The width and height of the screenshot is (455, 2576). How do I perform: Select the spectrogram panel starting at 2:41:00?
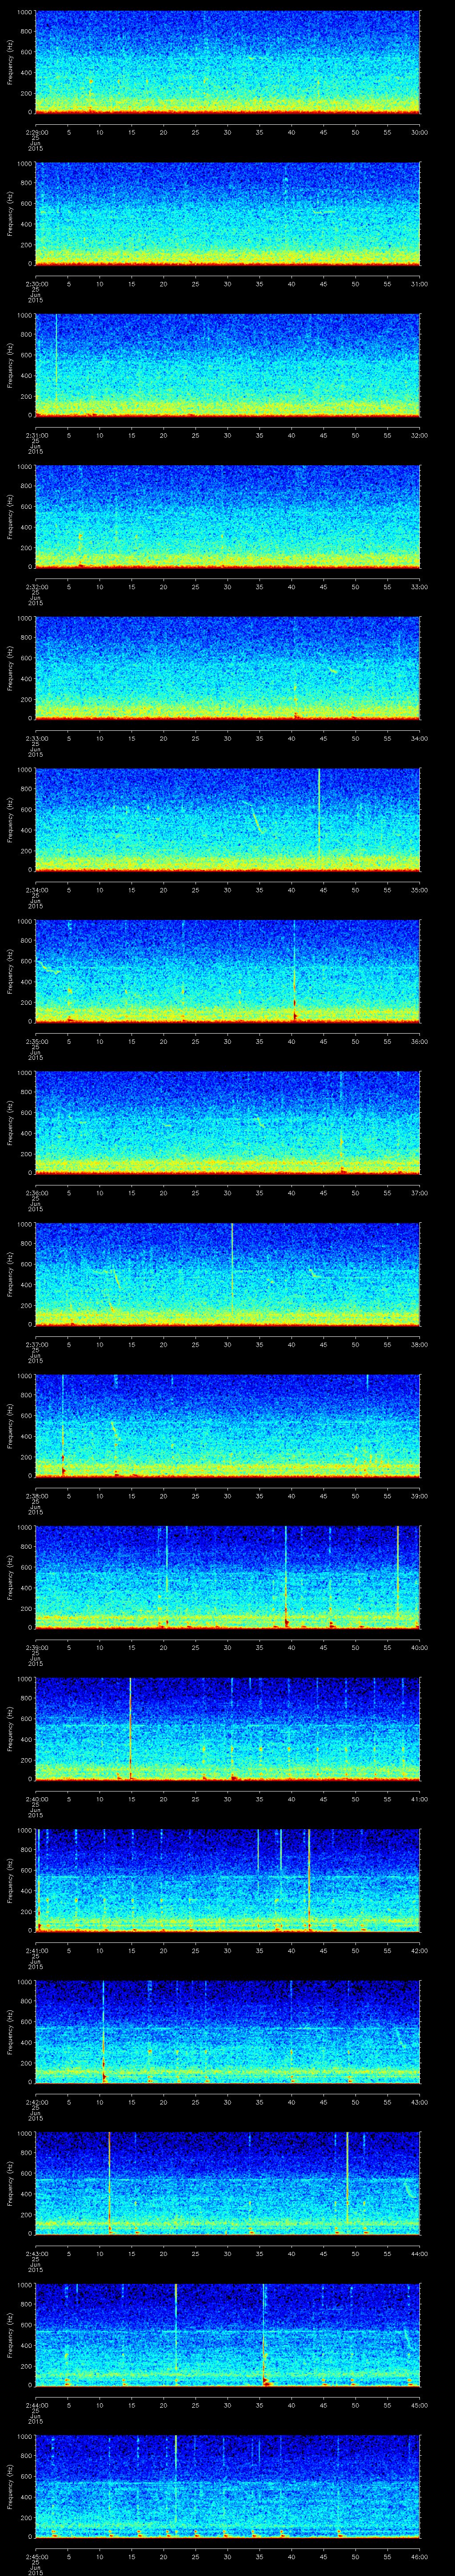point(227,1880)
